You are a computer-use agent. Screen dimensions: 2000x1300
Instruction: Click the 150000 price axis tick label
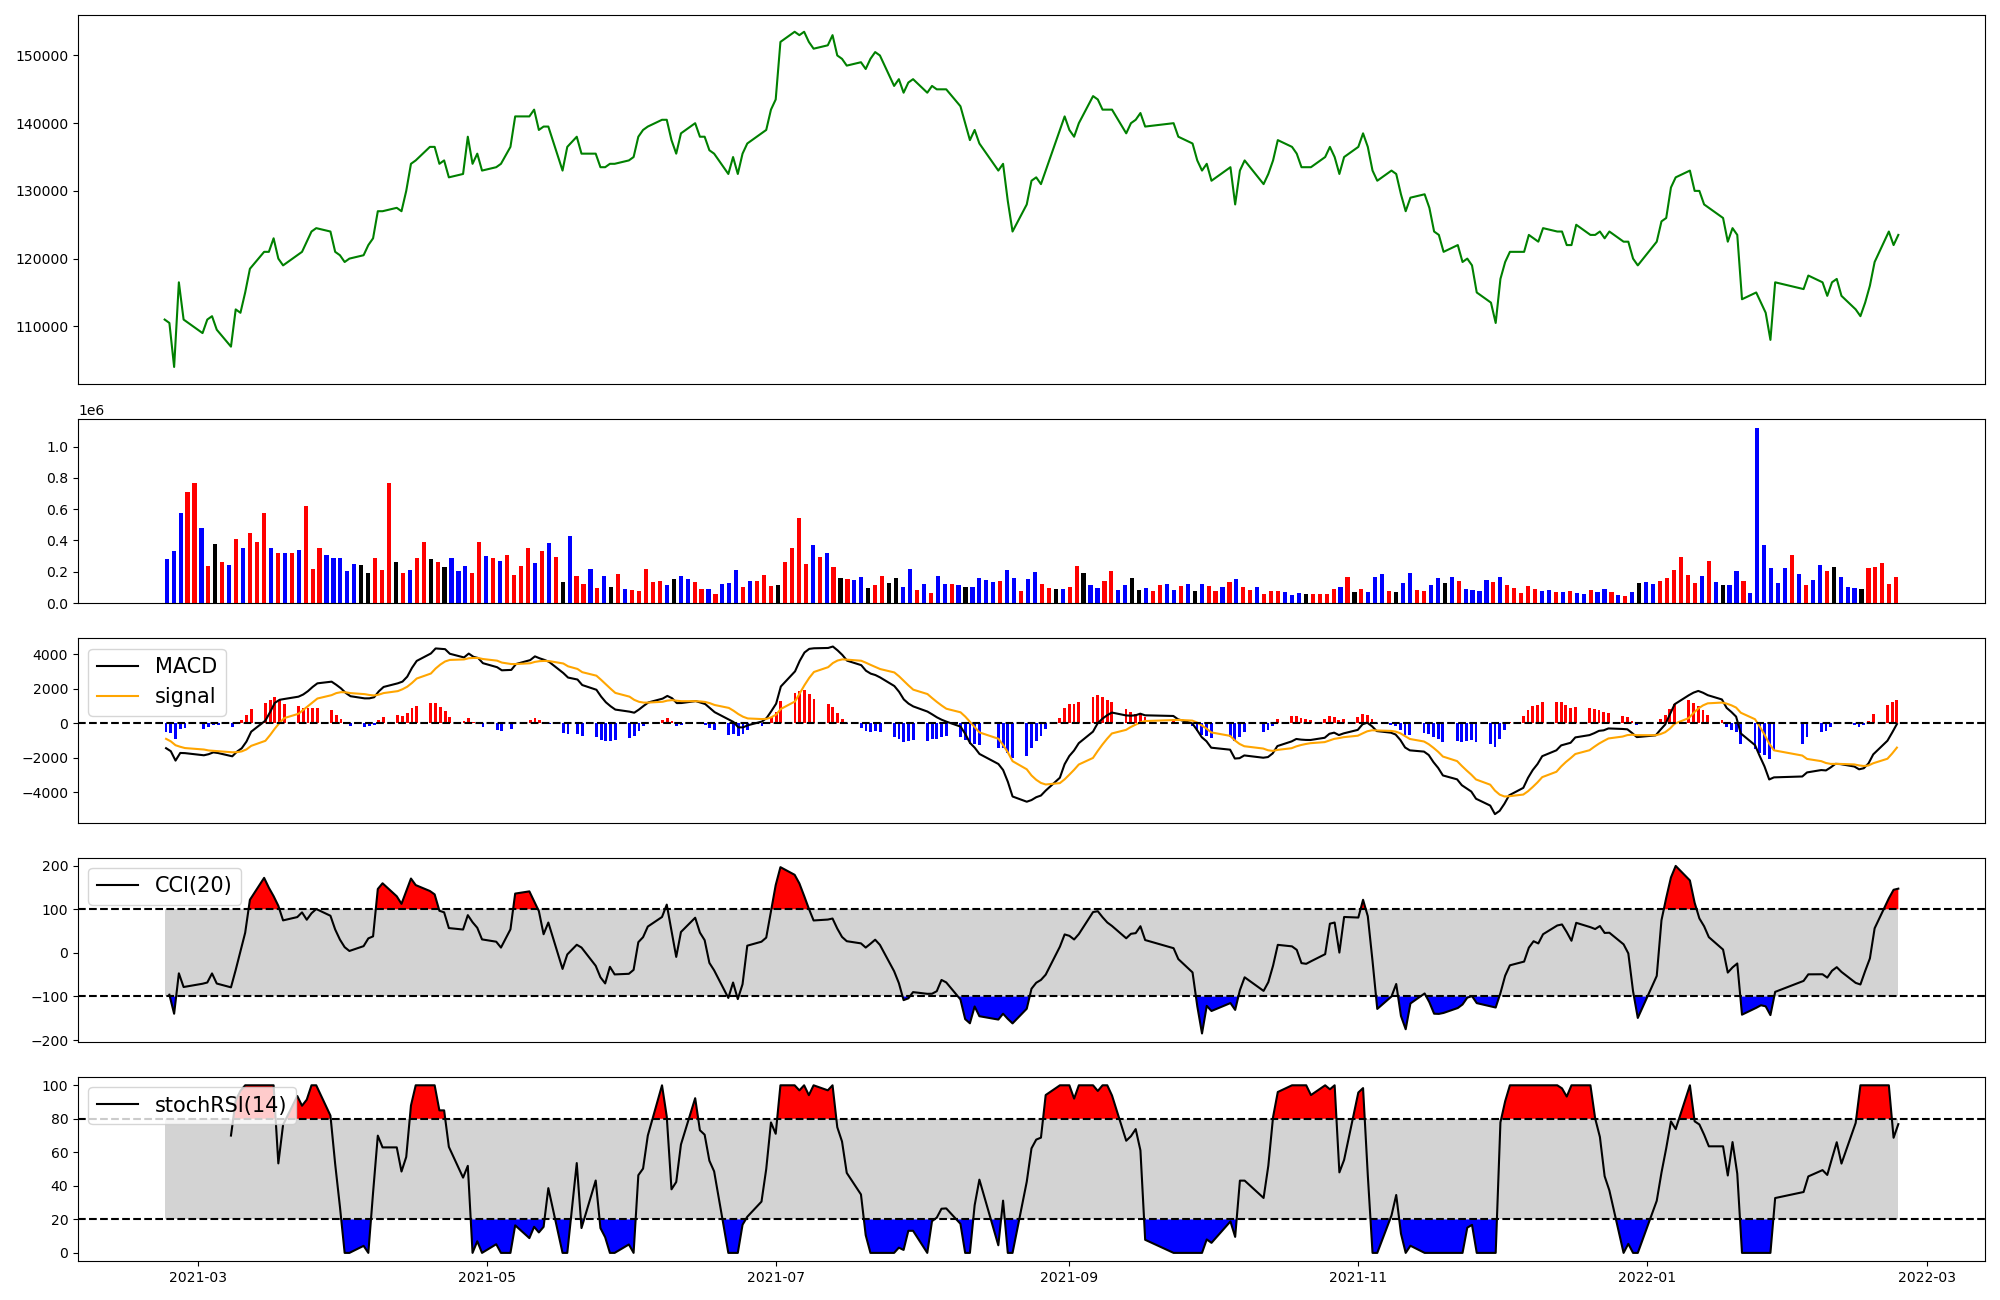(42, 56)
